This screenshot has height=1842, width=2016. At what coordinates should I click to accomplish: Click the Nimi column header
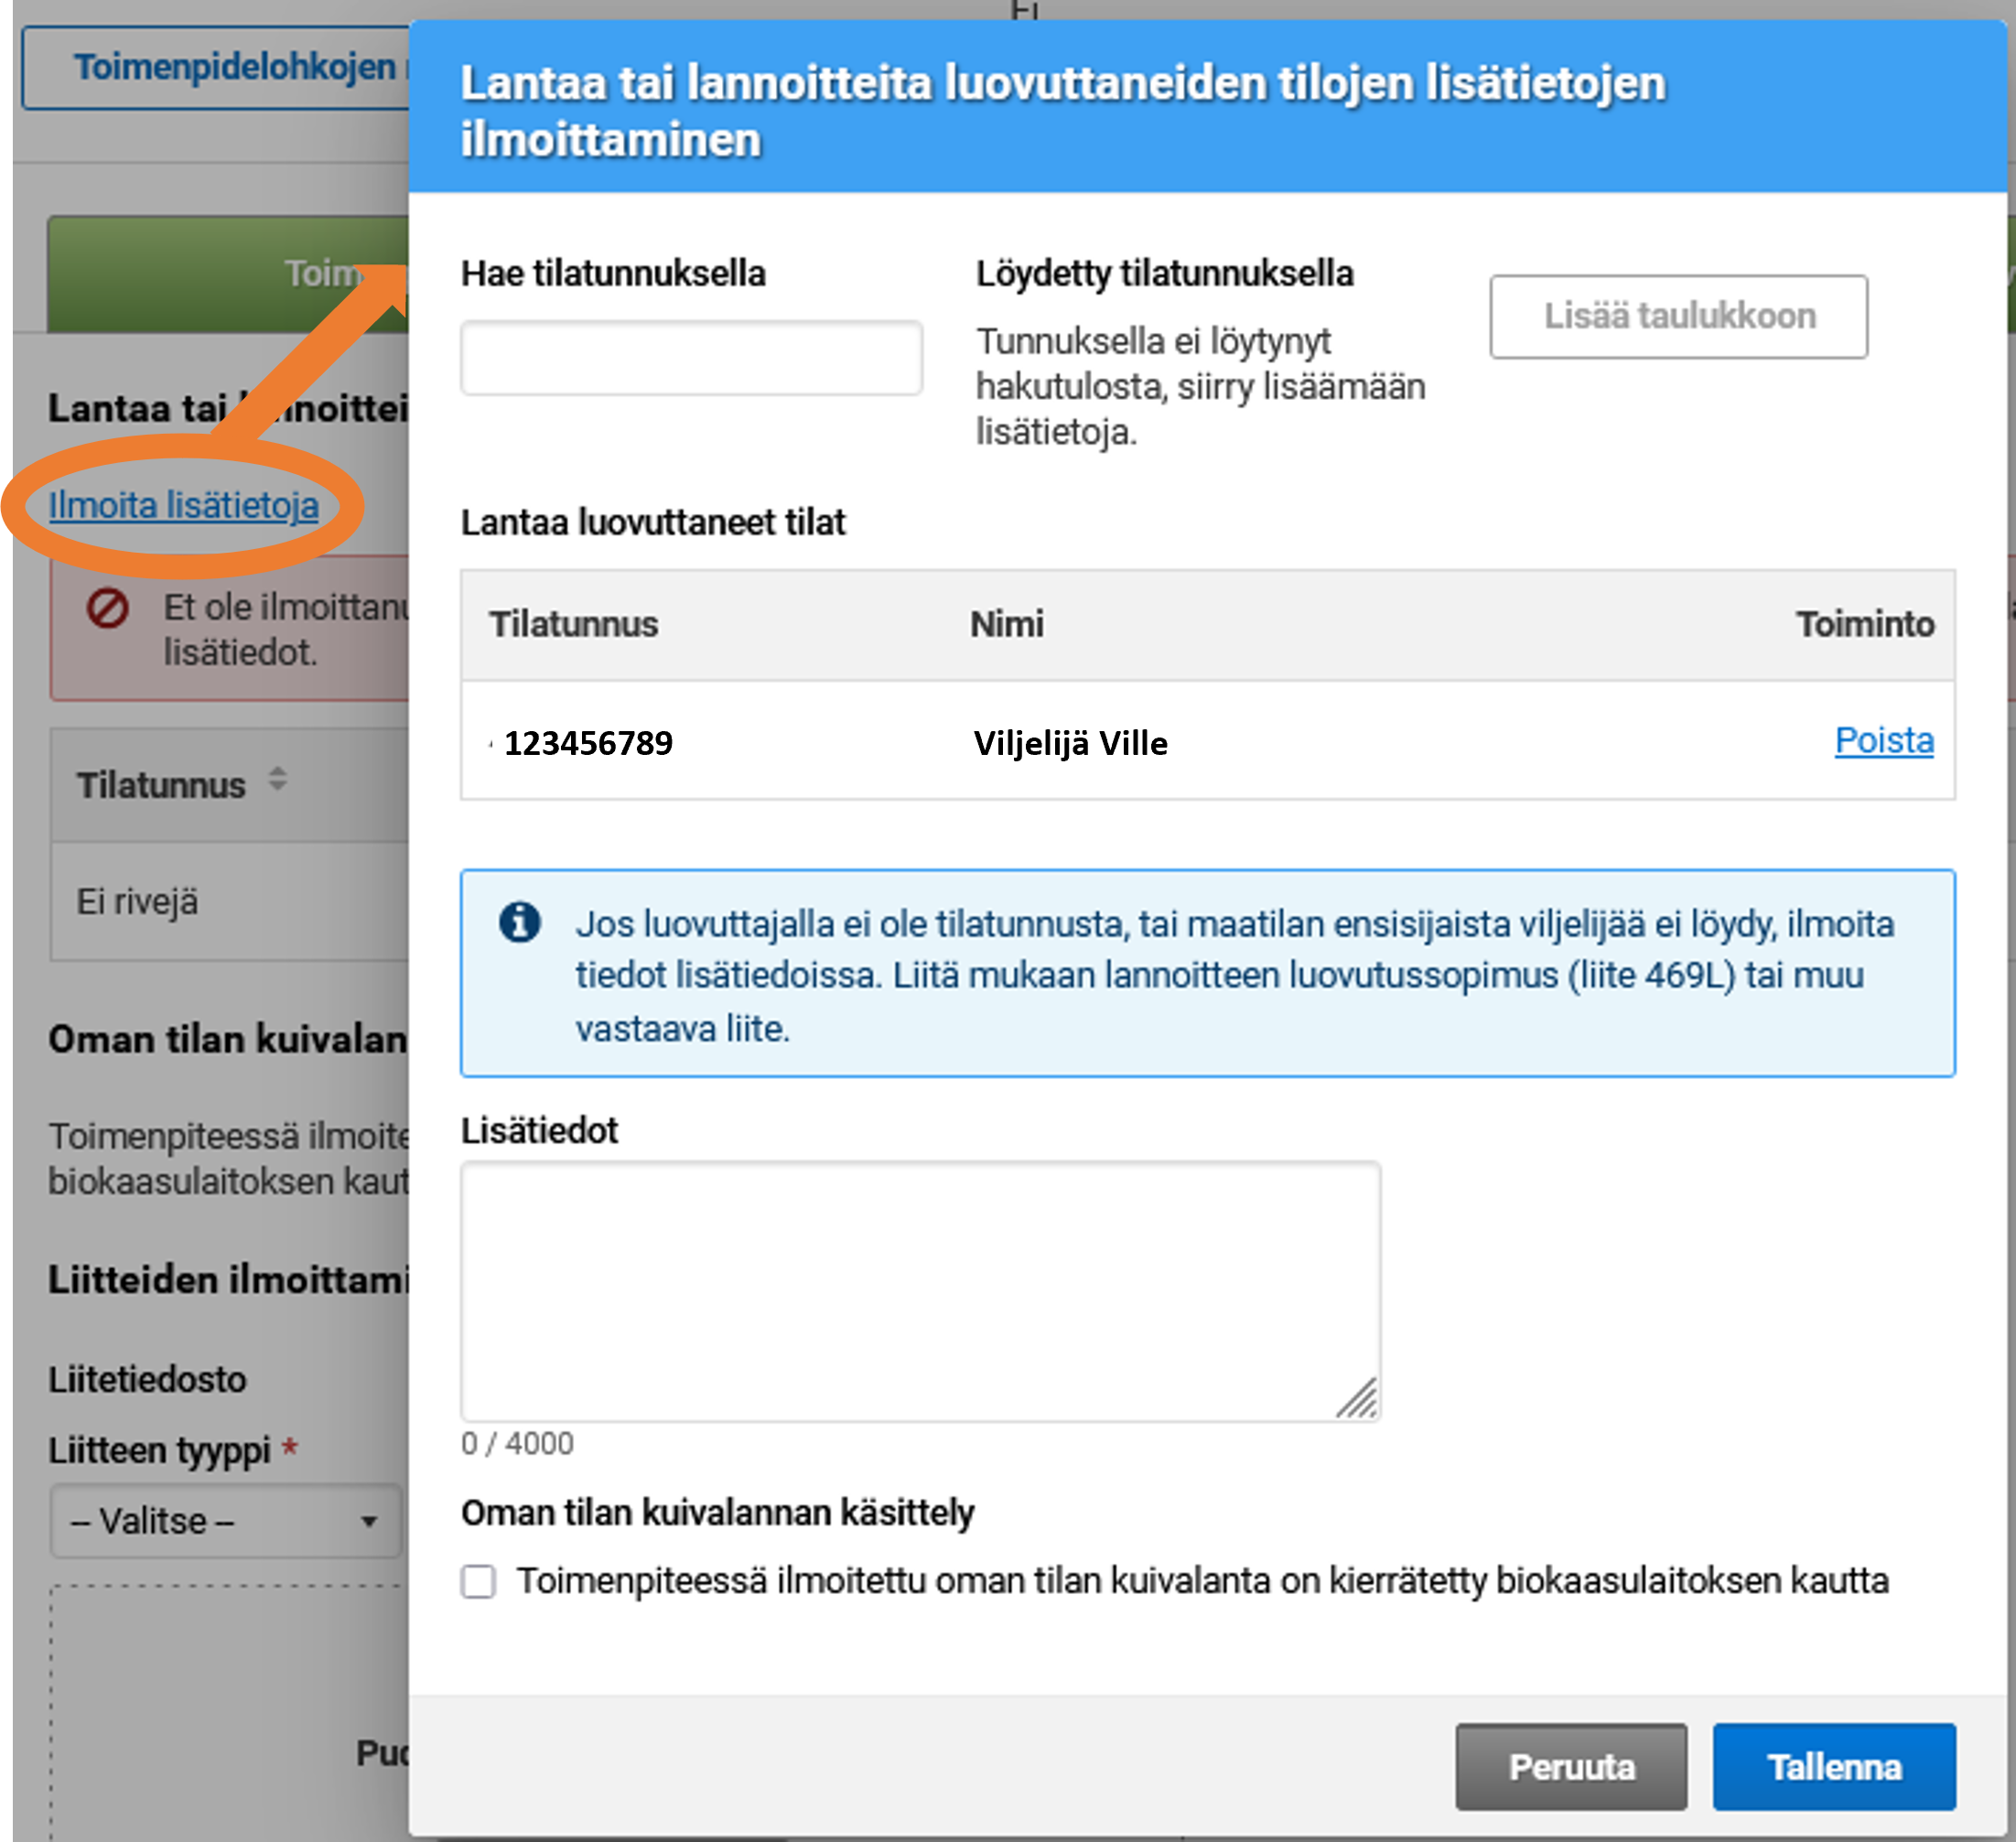1006,624
